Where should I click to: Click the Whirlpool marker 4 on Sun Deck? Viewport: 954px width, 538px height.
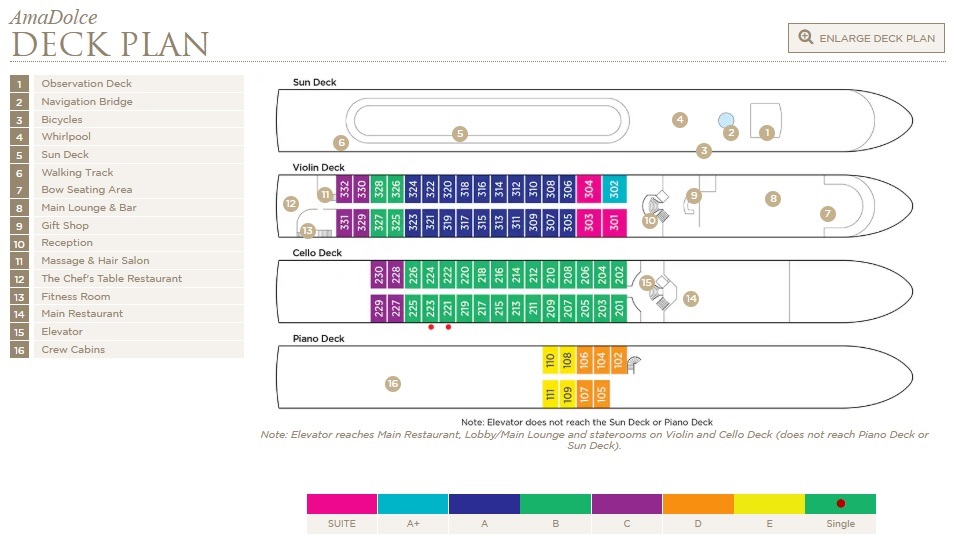pyautogui.click(x=680, y=120)
